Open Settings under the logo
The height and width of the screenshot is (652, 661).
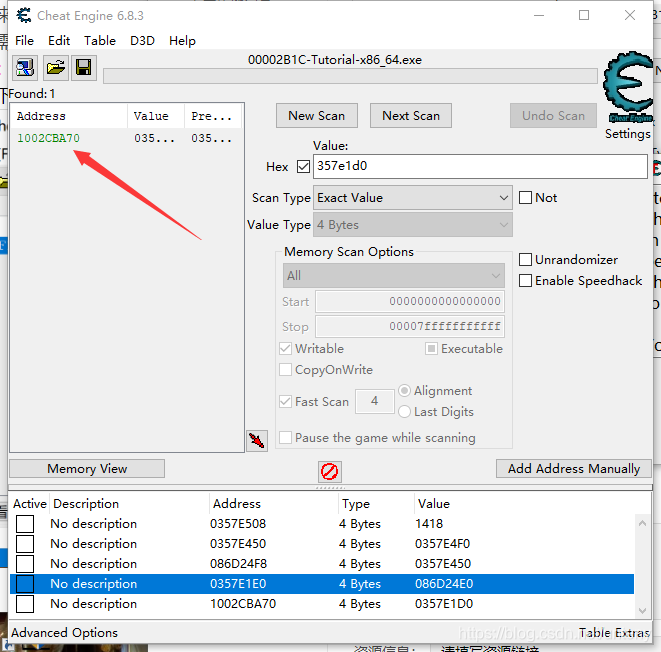(x=628, y=134)
